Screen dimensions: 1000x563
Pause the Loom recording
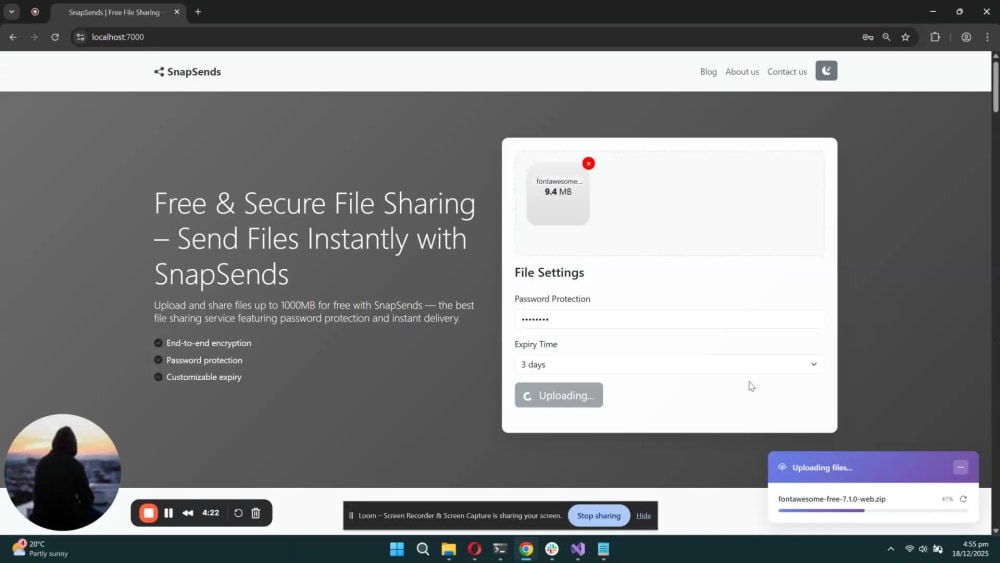tap(168, 513)
